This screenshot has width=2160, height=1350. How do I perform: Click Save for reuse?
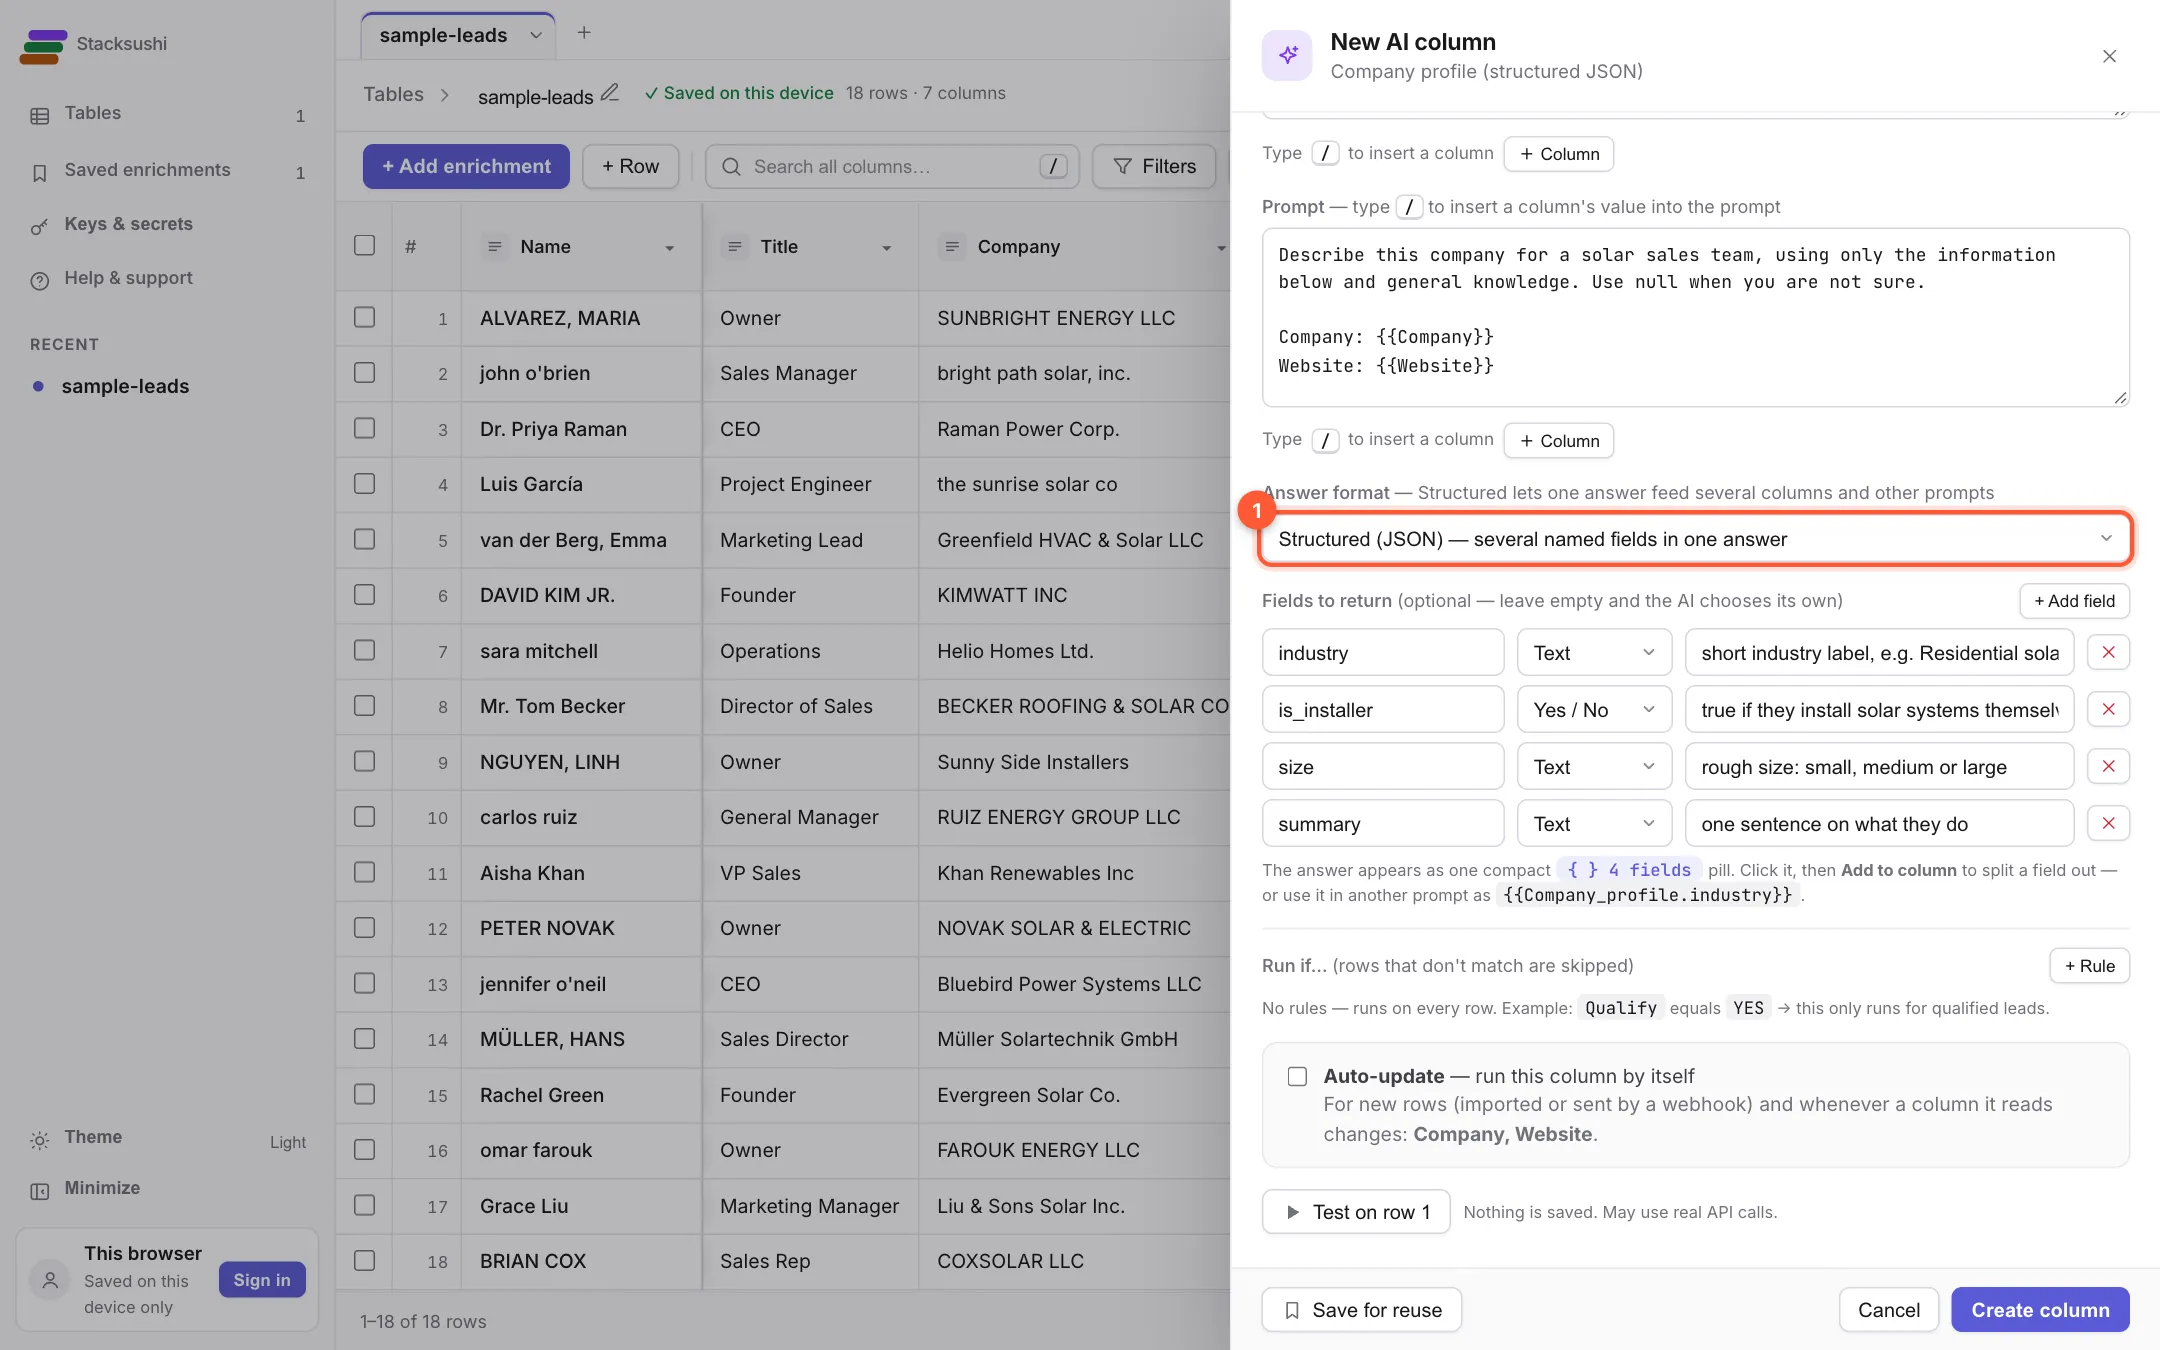(1362, 1310)
